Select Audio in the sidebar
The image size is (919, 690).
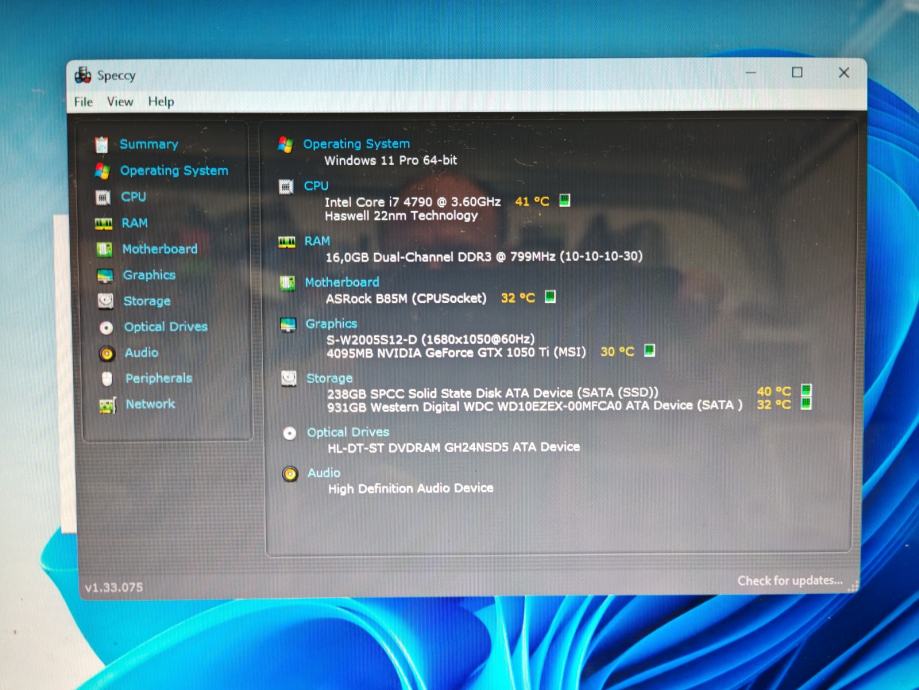(141, 352)
